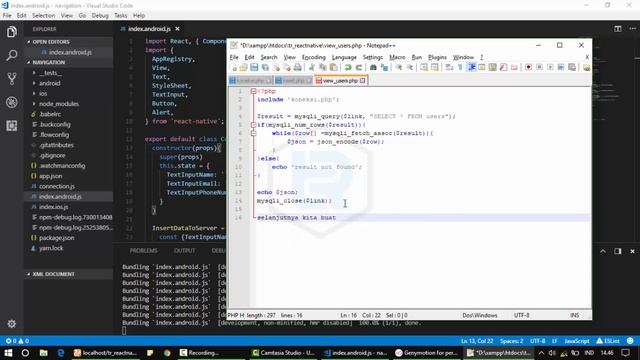Open the VS Code Manage gear icon
640x360 pixels.
pos(11,324)
